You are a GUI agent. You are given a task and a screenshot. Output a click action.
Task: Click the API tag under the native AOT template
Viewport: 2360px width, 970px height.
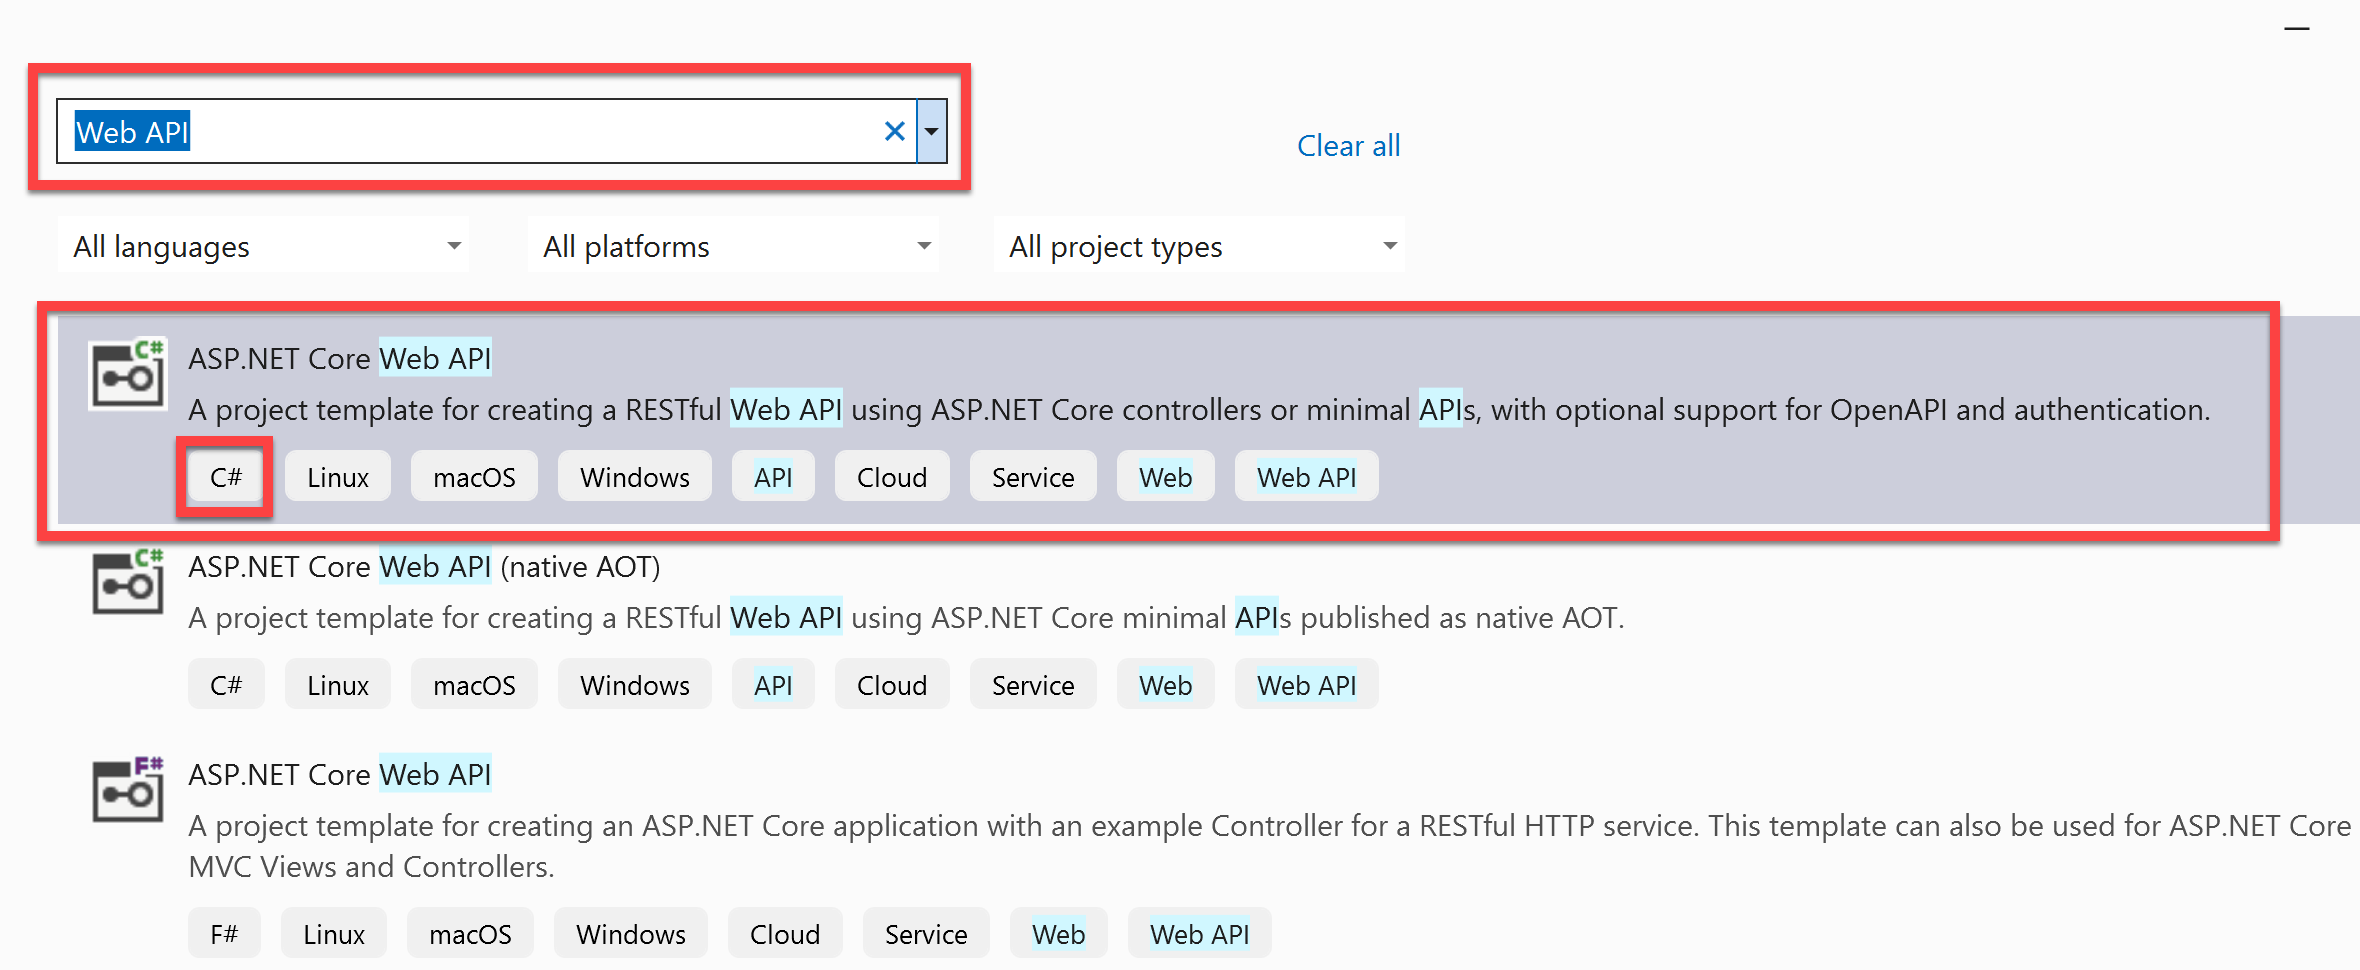[772, 684]
